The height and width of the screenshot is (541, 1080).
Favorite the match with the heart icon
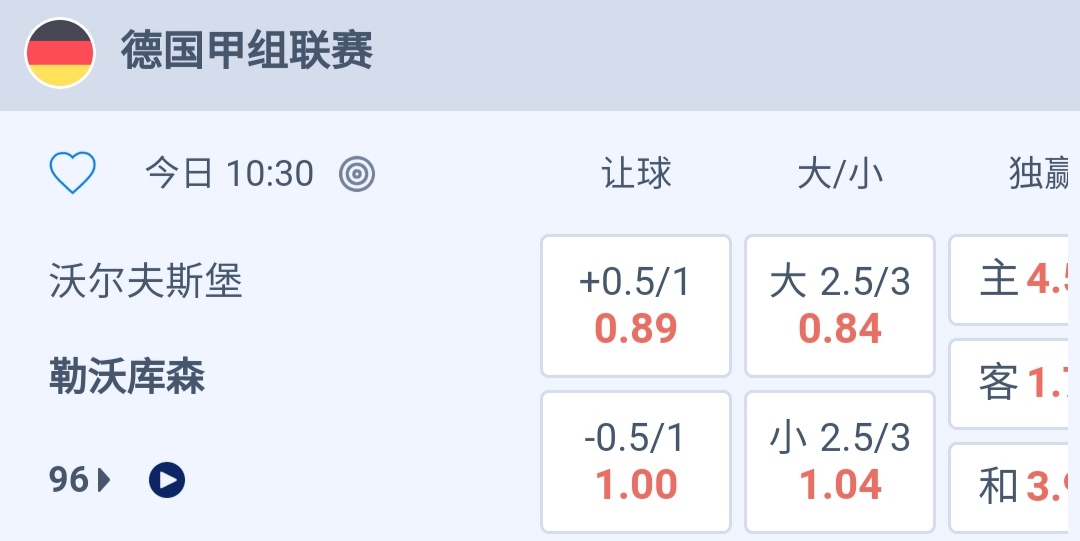click(x=73, y=173)
